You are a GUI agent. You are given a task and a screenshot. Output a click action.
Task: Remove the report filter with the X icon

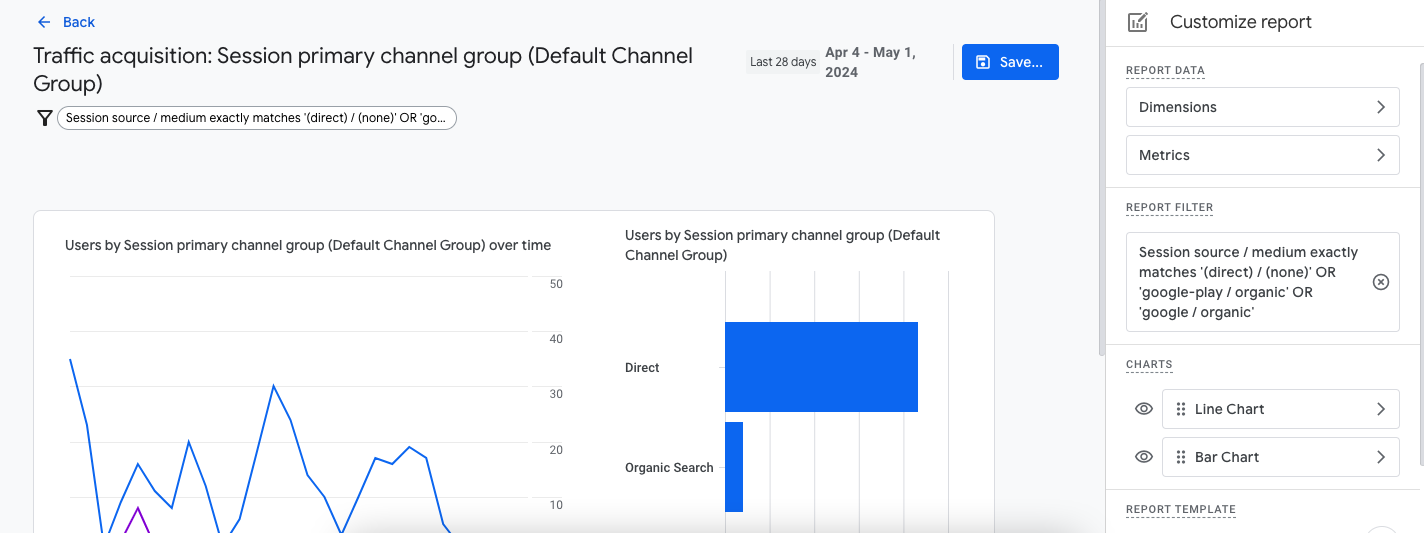[x=1380, y=282]
